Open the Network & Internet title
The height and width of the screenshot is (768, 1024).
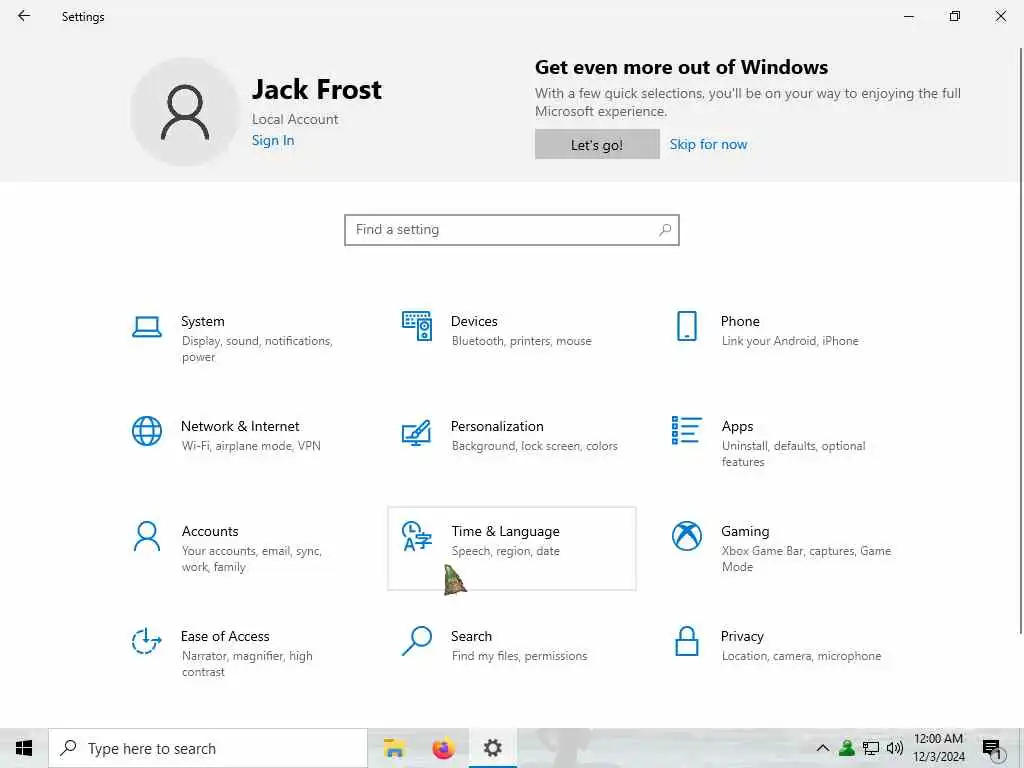tap(240, 426)
